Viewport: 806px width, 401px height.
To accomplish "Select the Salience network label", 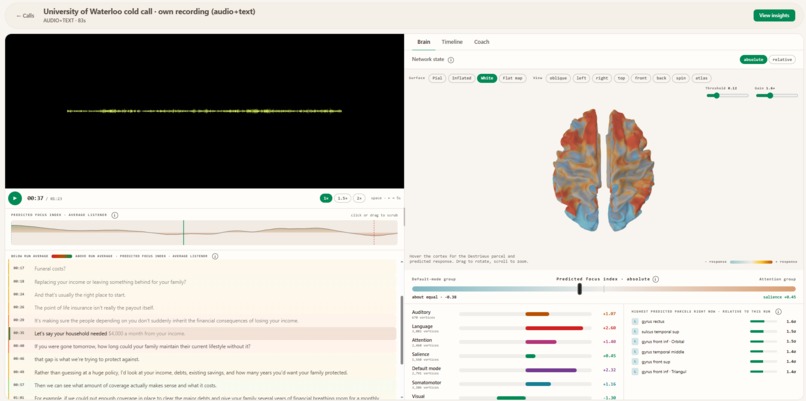I will click(x=420, y=354).
